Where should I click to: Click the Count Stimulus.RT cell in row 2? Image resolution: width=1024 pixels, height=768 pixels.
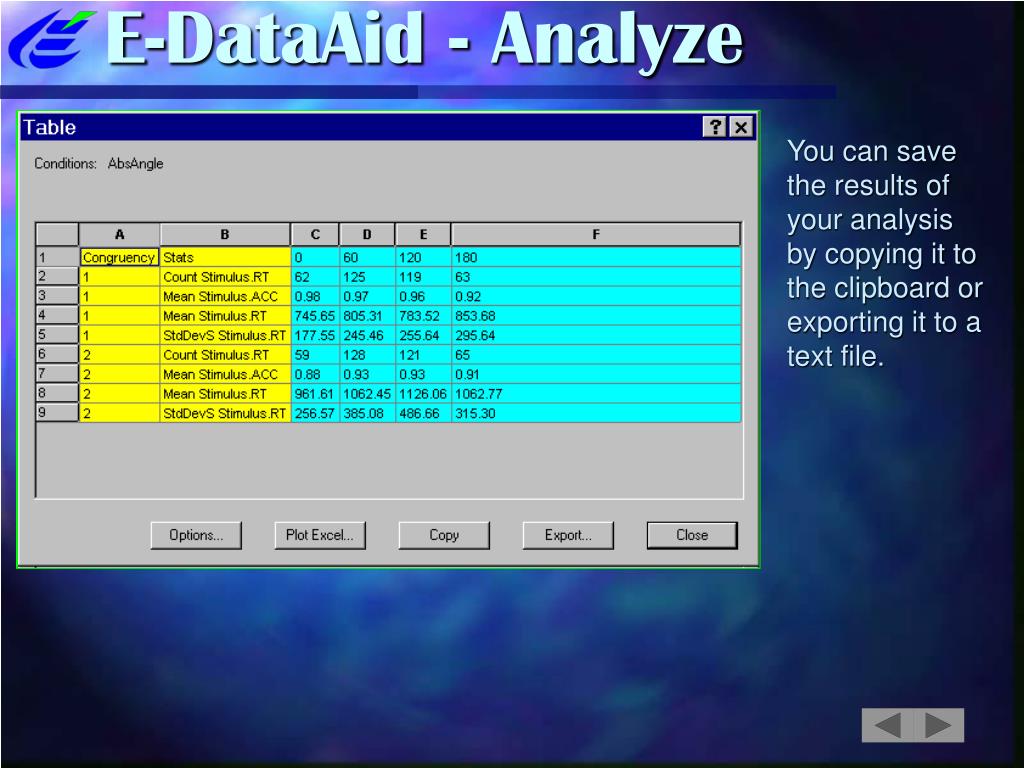coord(225,277)
